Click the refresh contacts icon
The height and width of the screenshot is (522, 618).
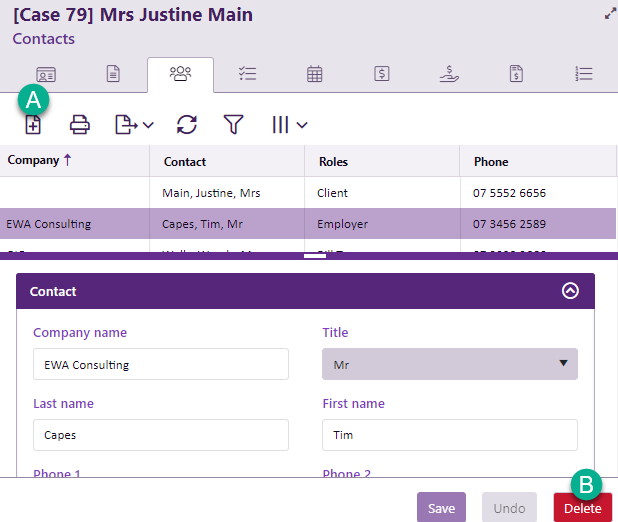187,125
